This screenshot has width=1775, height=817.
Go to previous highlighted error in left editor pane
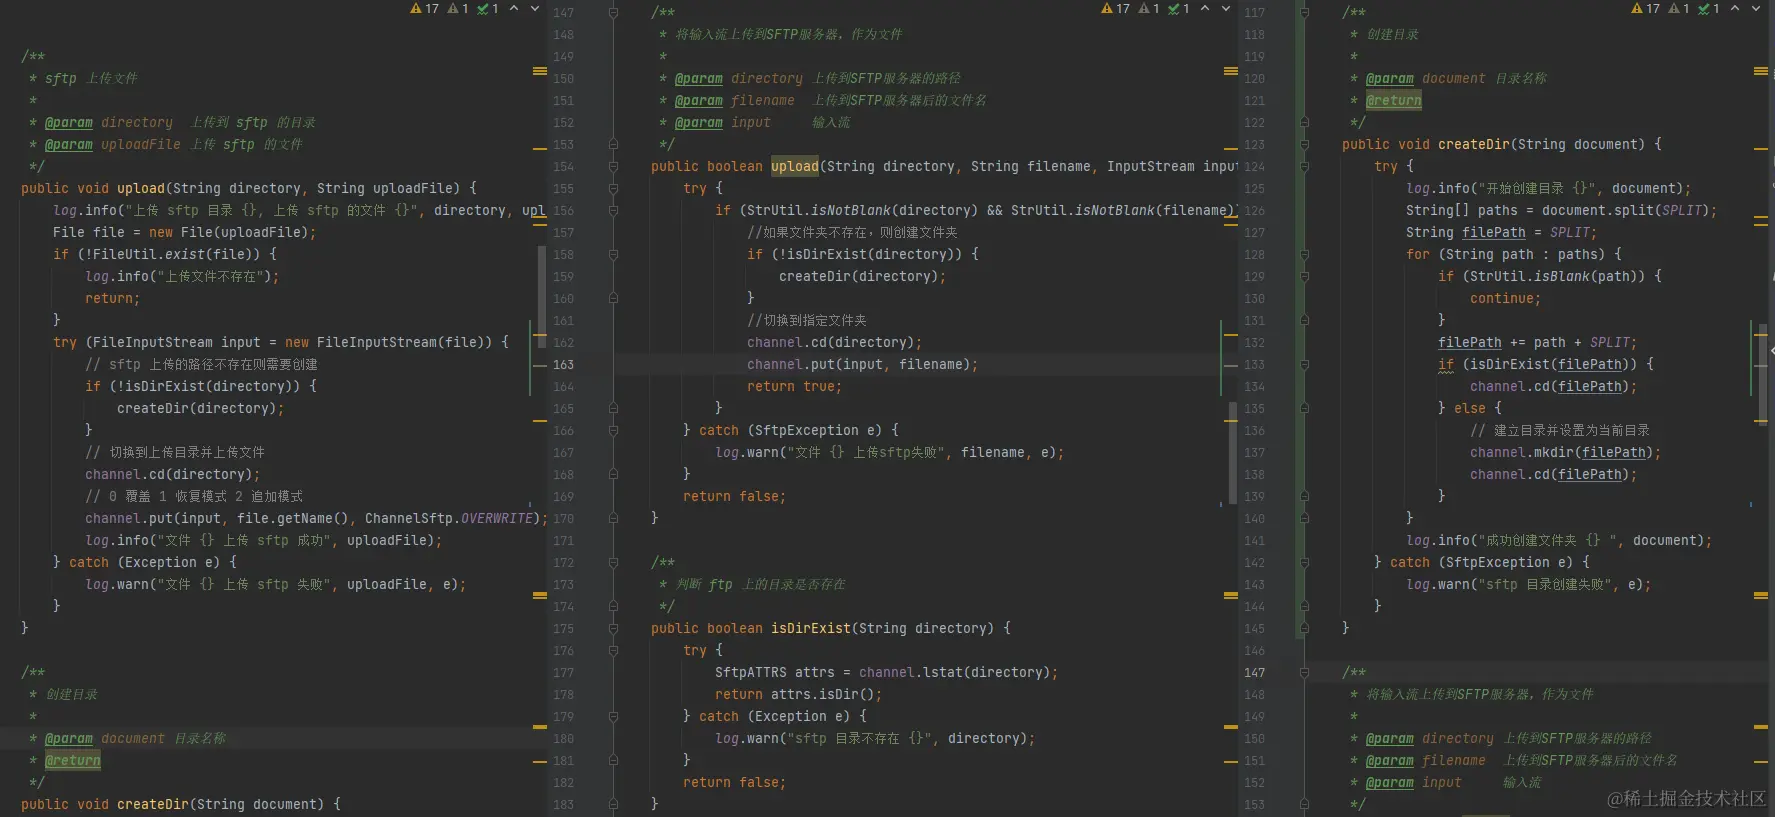coord(514,8)
